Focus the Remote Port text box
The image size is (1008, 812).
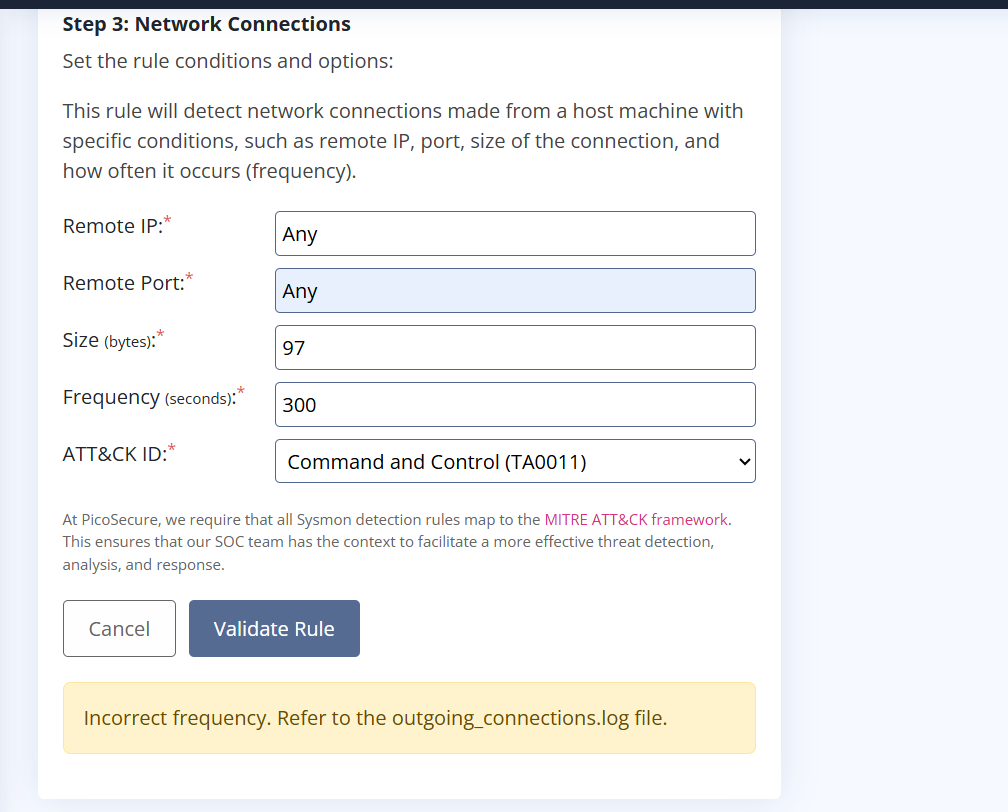pos(514,291)
